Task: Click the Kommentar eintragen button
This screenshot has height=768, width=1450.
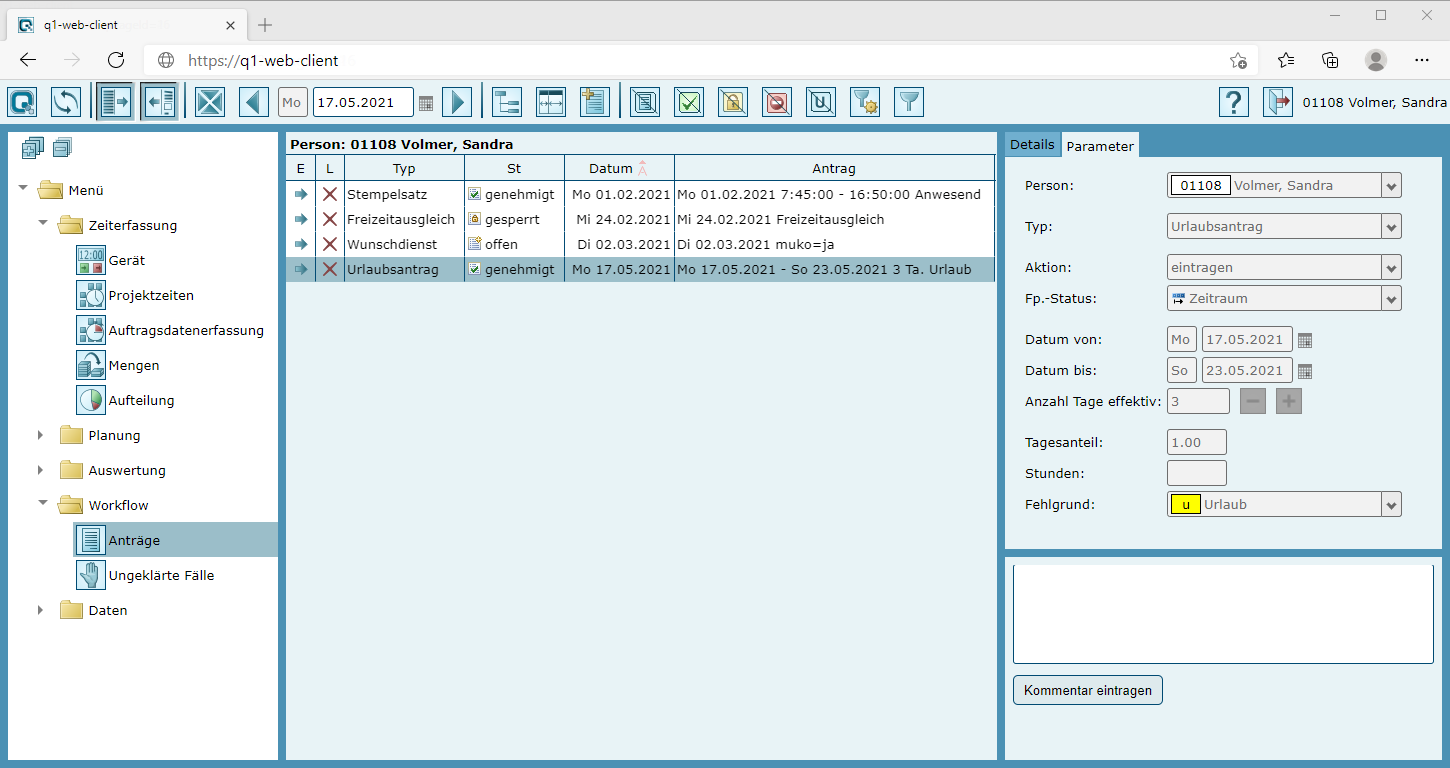Action: coord(1087,690)
